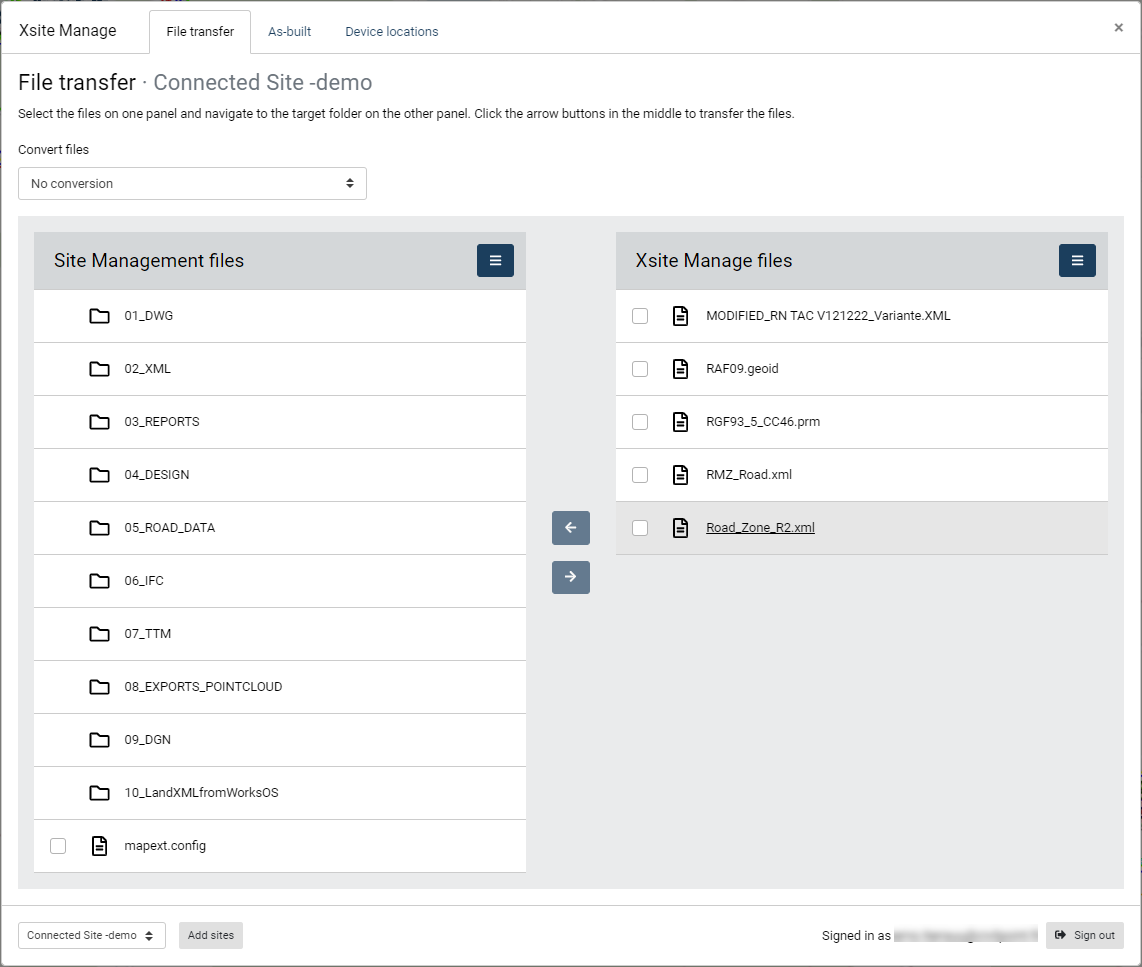Click the Add sites button
The height and width of the screenshot is (967, 1142).
(x=210, y=935)
